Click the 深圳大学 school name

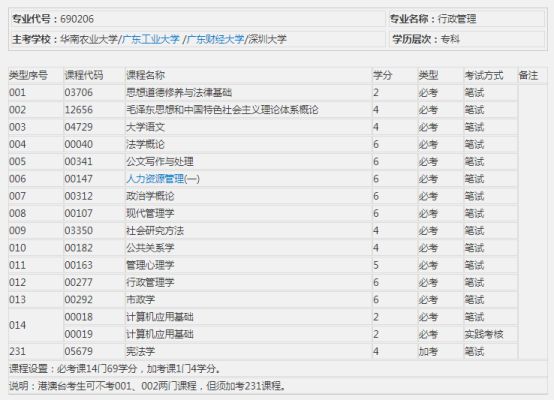pyautogui.click(x=267, y=39)
